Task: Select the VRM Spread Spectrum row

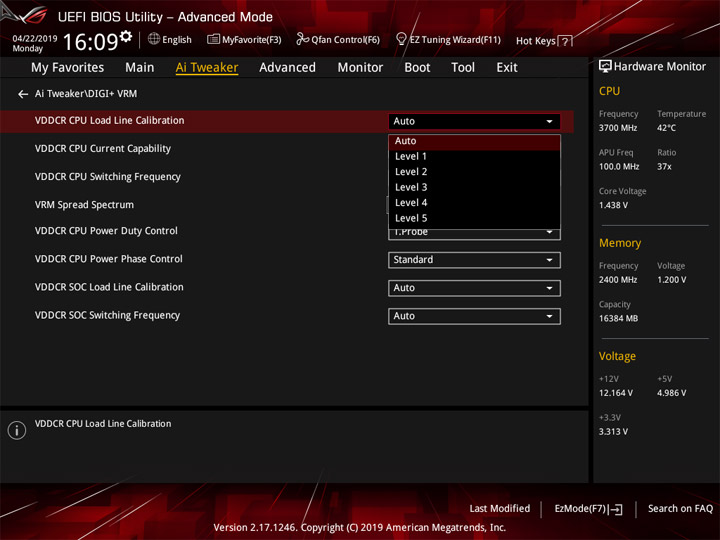Action: point(84,205)
